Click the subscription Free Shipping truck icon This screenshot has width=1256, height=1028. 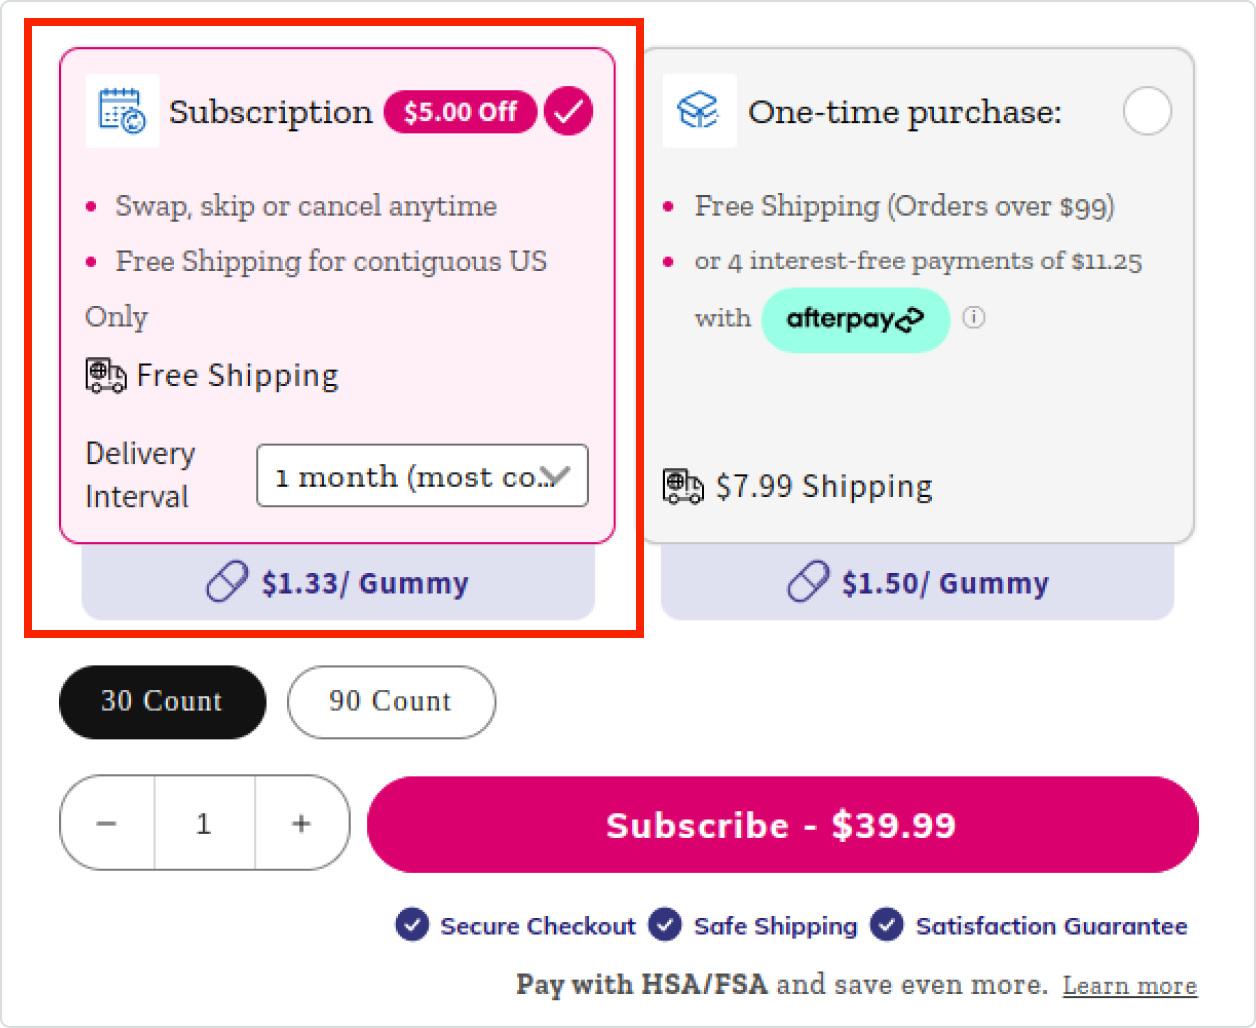[x=106, y=376]
